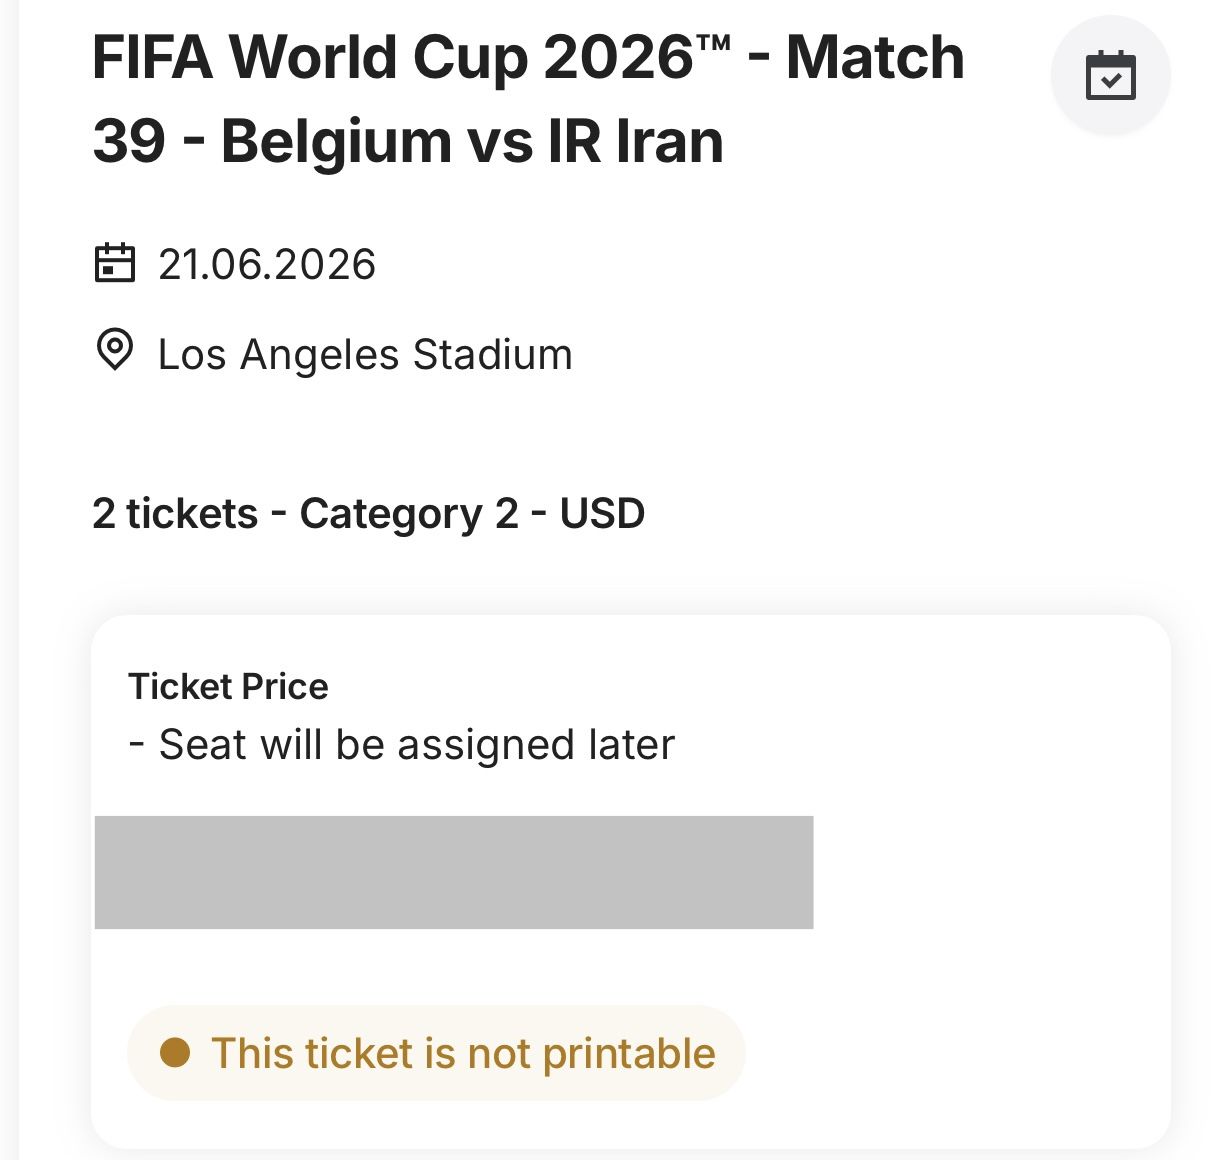Click the location pin icon
The image size is (1225, 1160).
[115, 350]
